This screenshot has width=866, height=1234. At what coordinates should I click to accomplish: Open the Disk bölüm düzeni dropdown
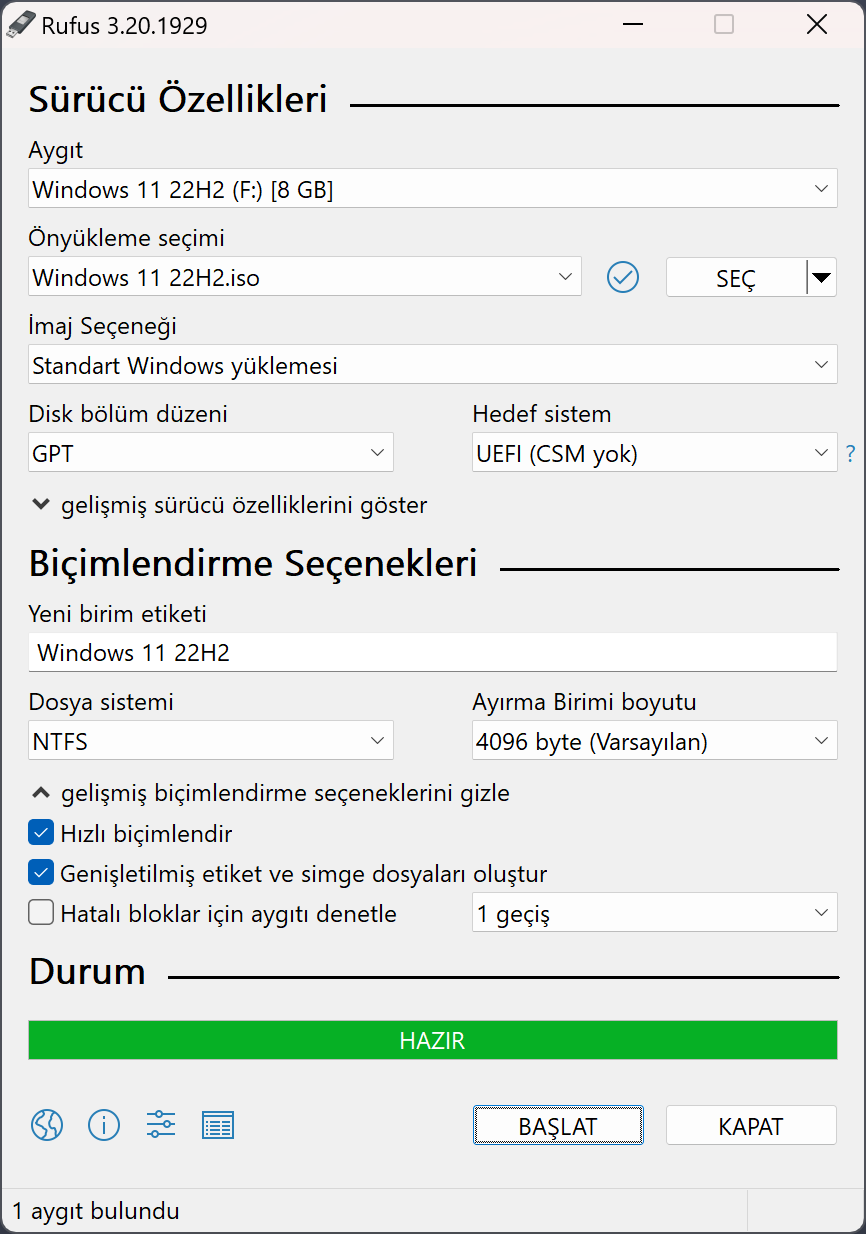(210, 452)
